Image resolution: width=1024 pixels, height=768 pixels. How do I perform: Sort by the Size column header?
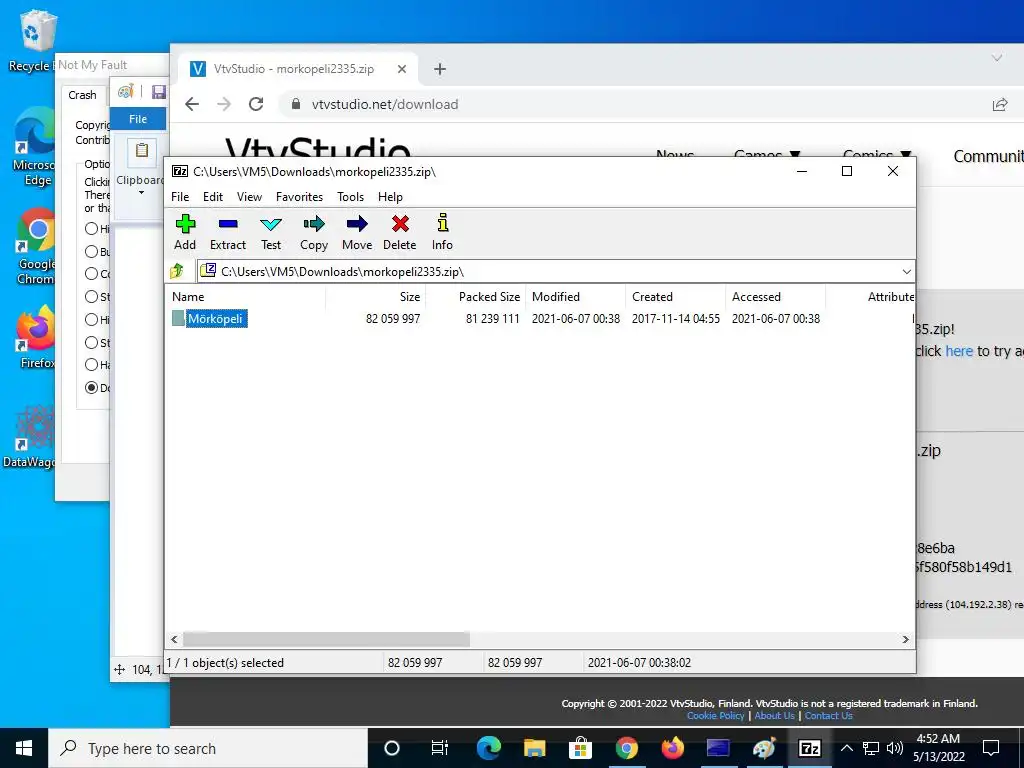click(x=376, y=296)
